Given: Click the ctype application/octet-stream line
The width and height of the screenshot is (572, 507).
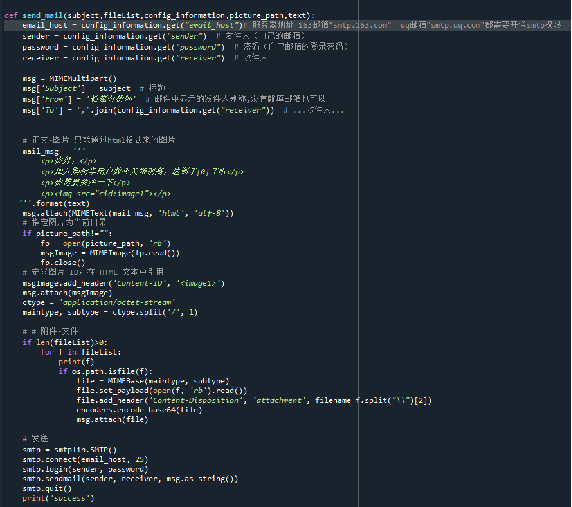Looking at the screenshot, I should pos(99,302).
